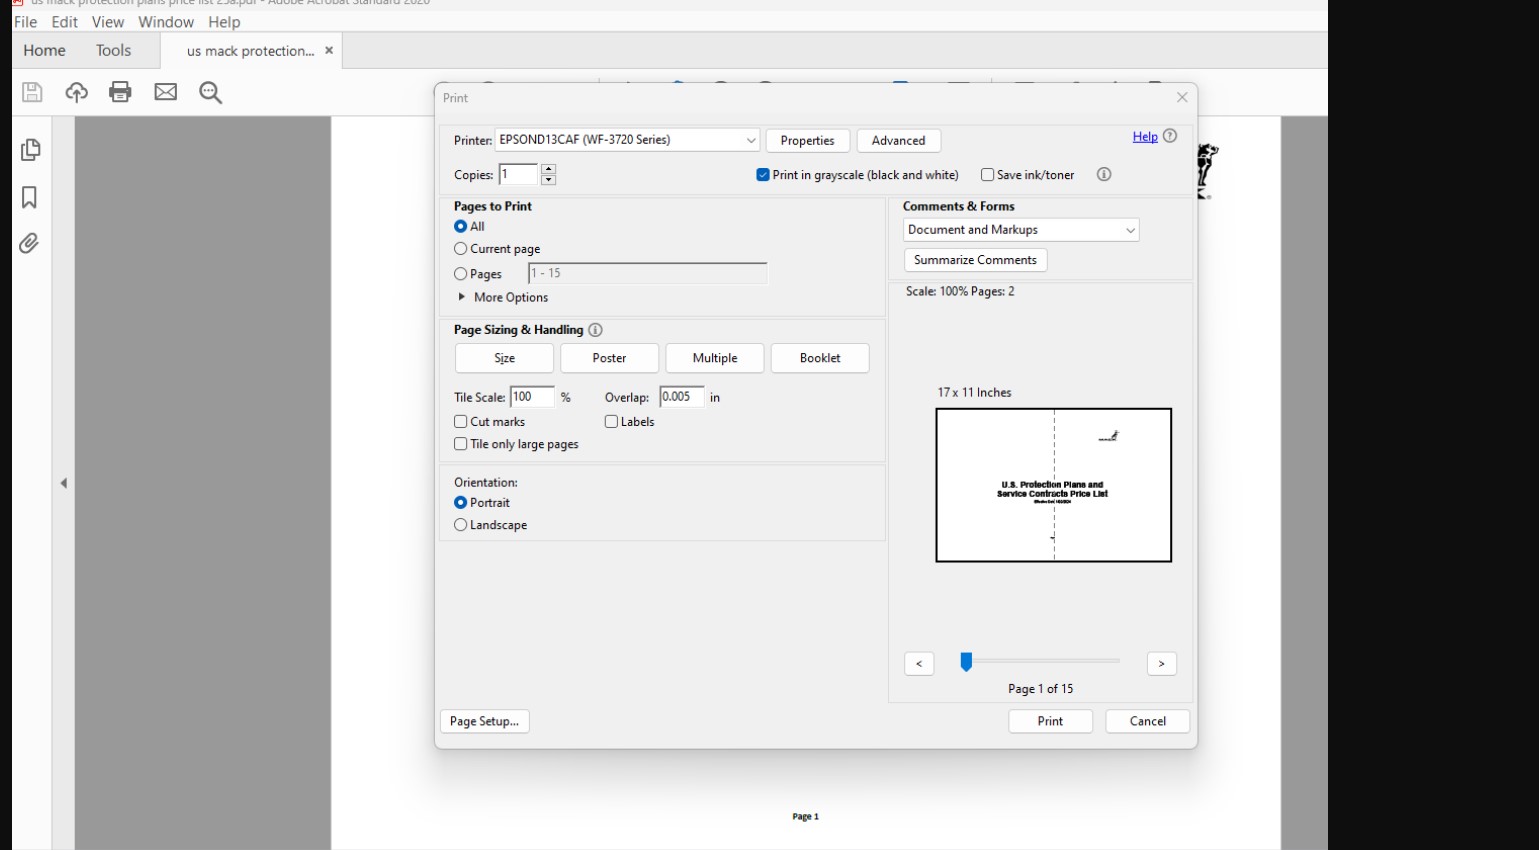Click the Summarize Comments button
Screen dimensions: 1539x850
[x=975, y=260]
